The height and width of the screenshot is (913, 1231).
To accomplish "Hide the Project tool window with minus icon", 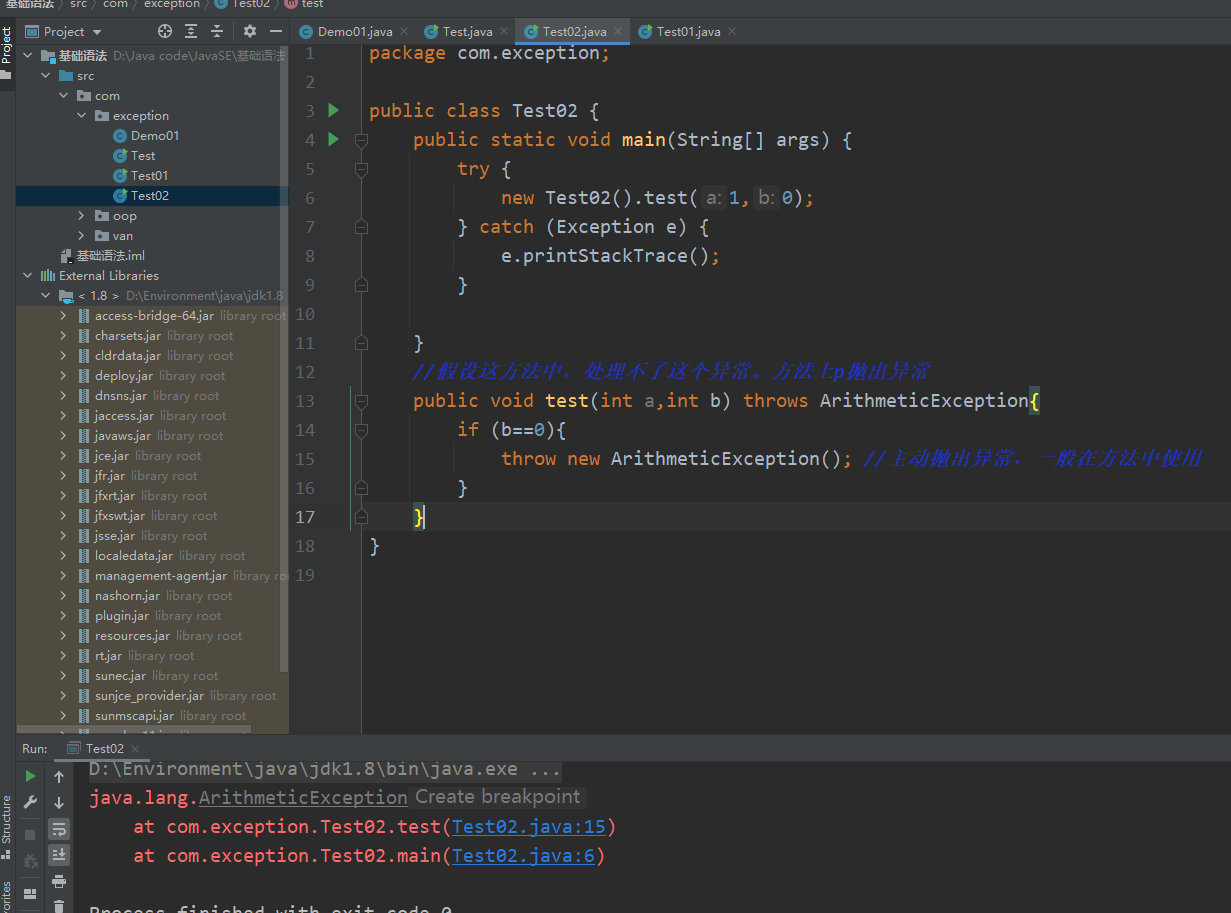I will tap(276, 31).
